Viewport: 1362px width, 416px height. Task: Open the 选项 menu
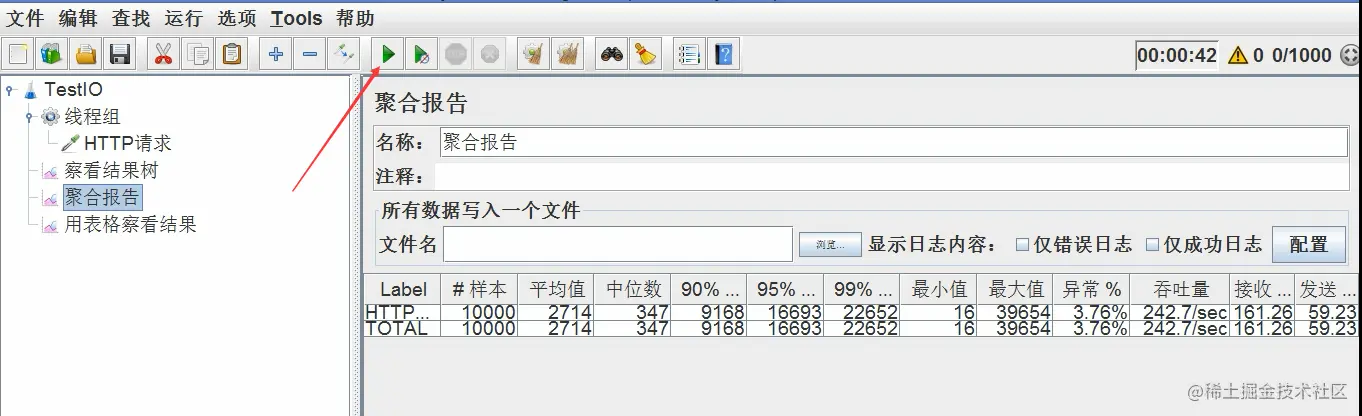click(237, 18)
